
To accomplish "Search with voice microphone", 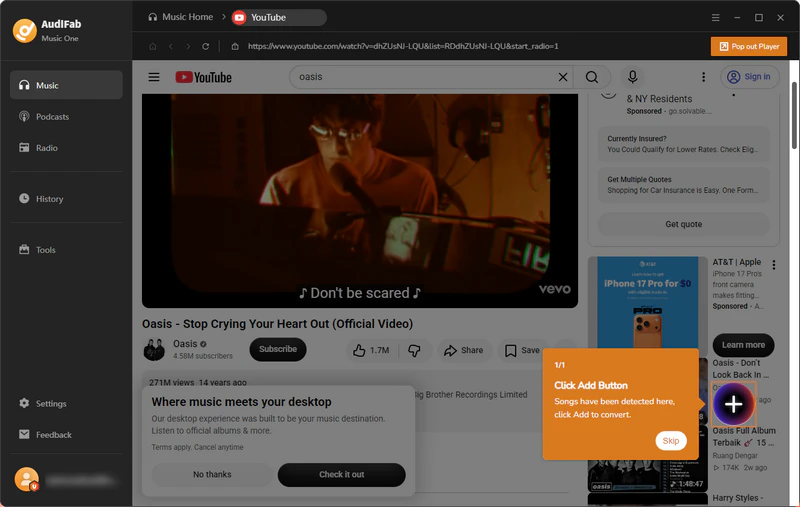I will click(632, 77).
